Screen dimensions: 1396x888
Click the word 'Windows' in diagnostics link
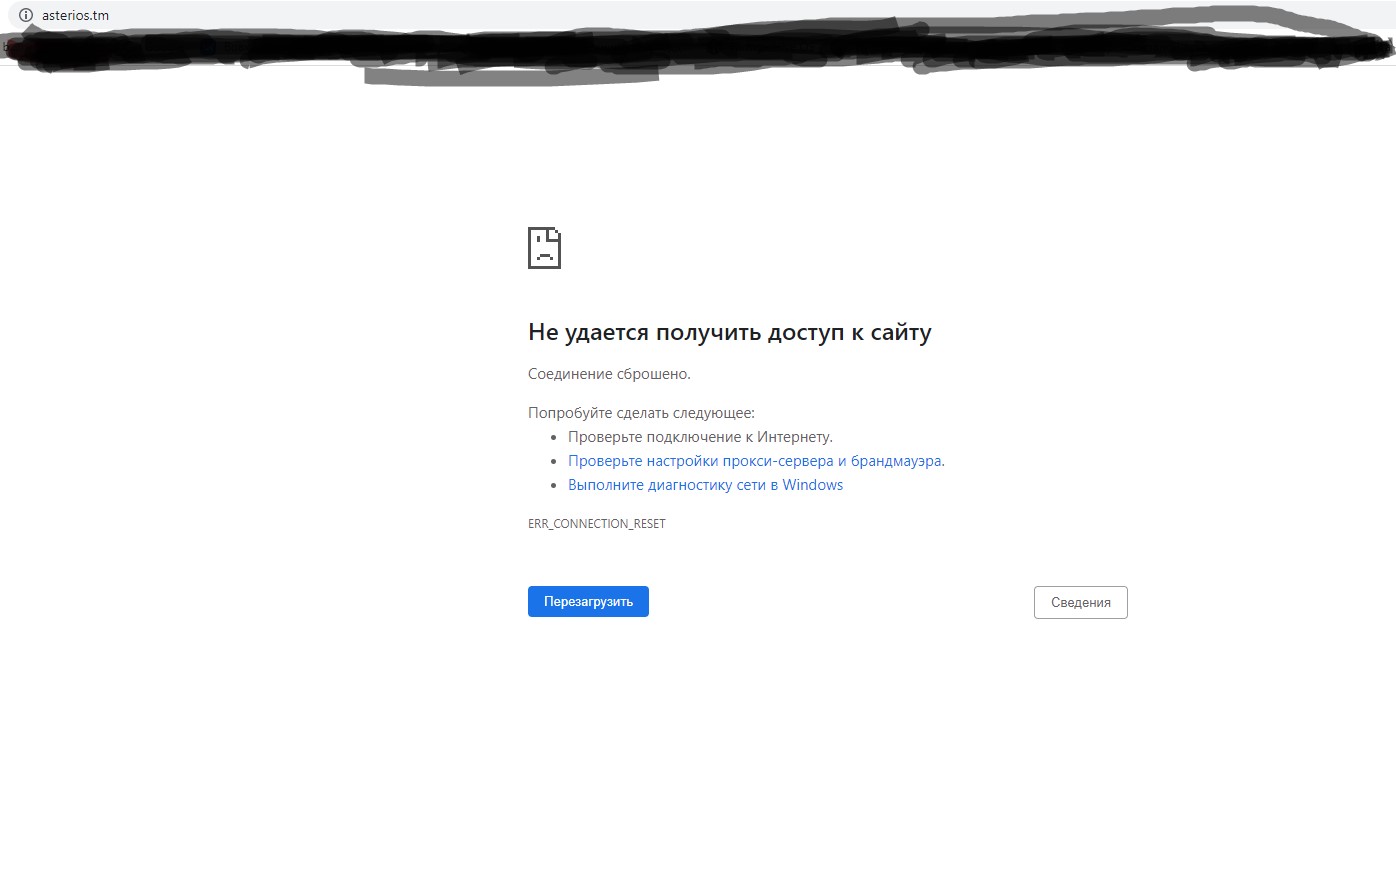(812, 485)
